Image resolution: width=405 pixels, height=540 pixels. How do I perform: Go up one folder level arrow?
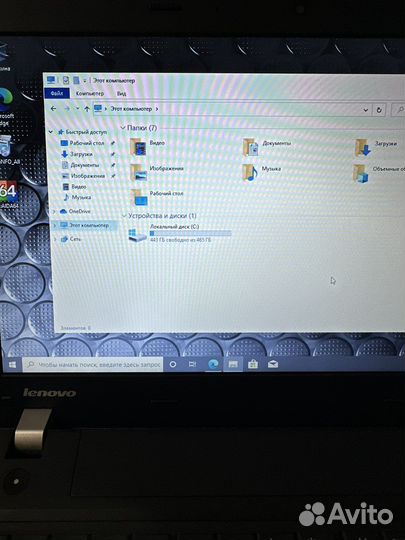(x=87, y=109)
